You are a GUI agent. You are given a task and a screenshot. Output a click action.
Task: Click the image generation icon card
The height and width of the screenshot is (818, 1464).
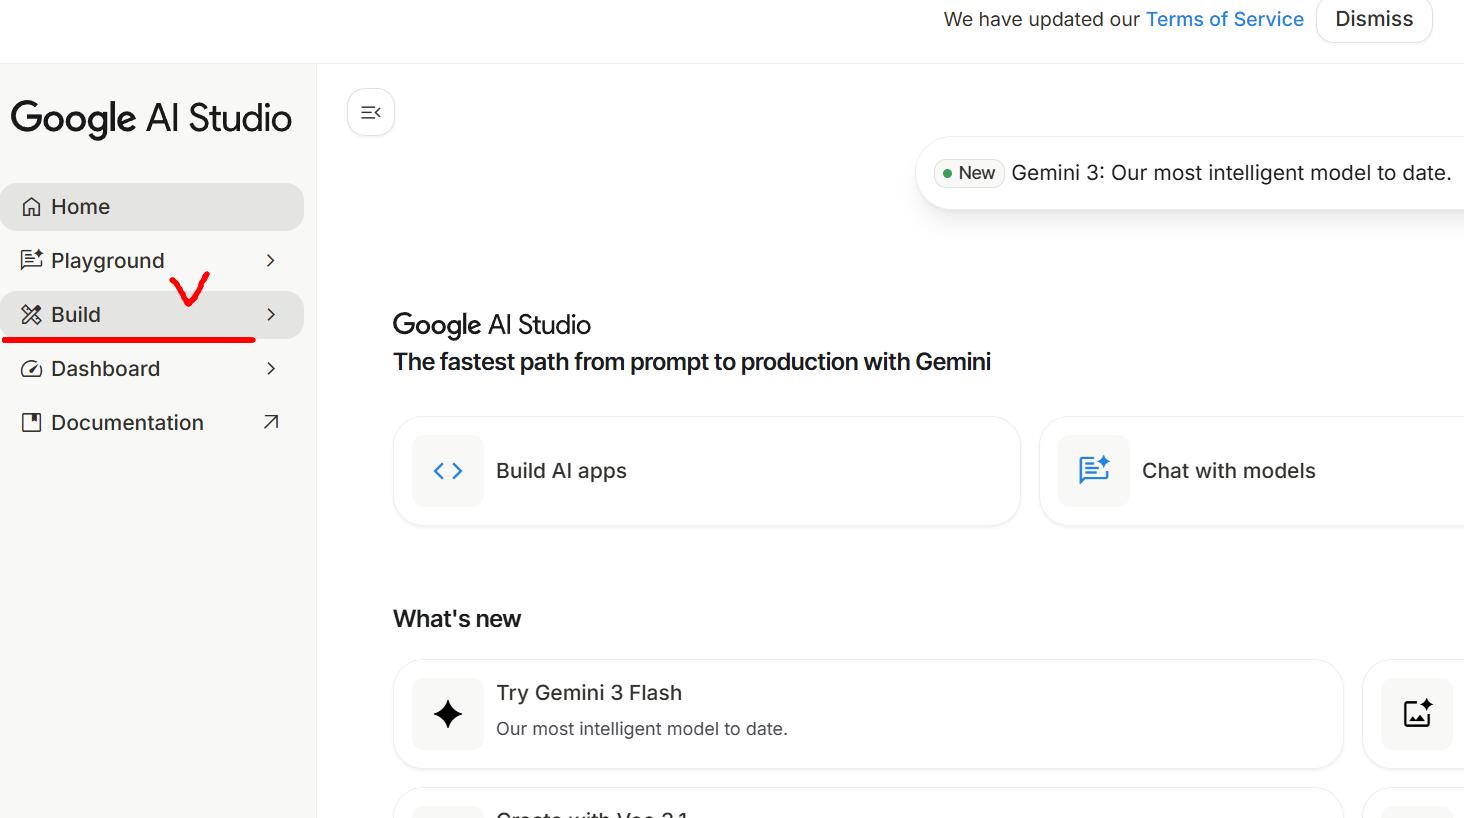point(1417,714)
